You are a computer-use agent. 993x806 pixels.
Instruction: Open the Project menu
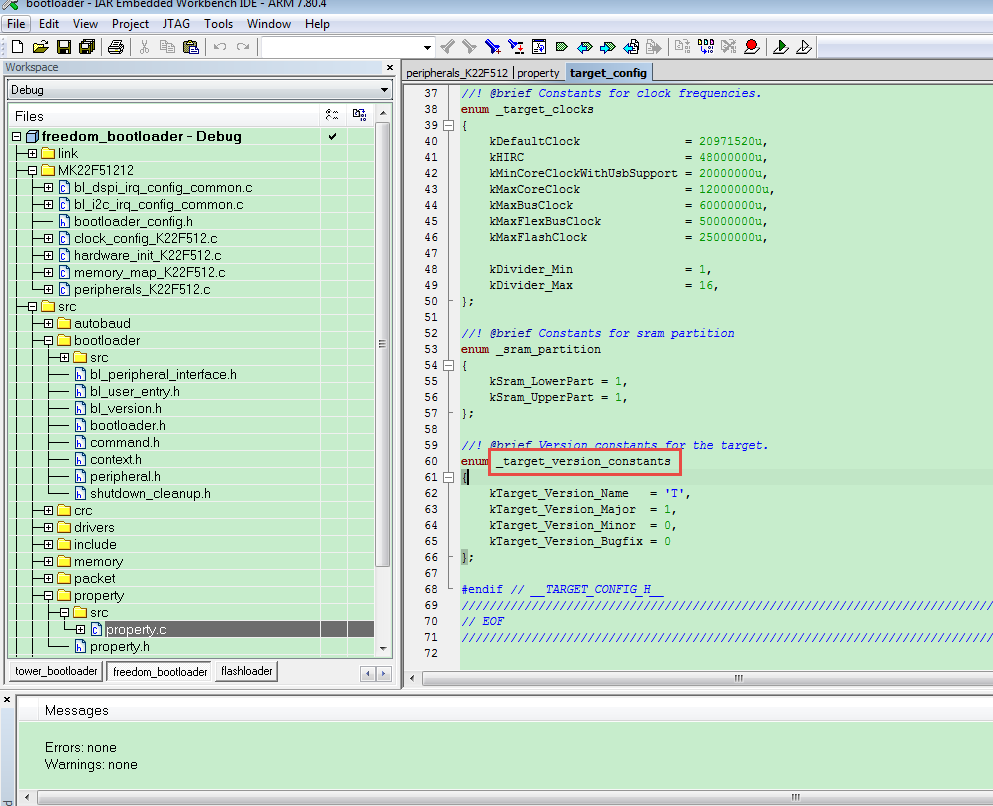click(130, 24)
